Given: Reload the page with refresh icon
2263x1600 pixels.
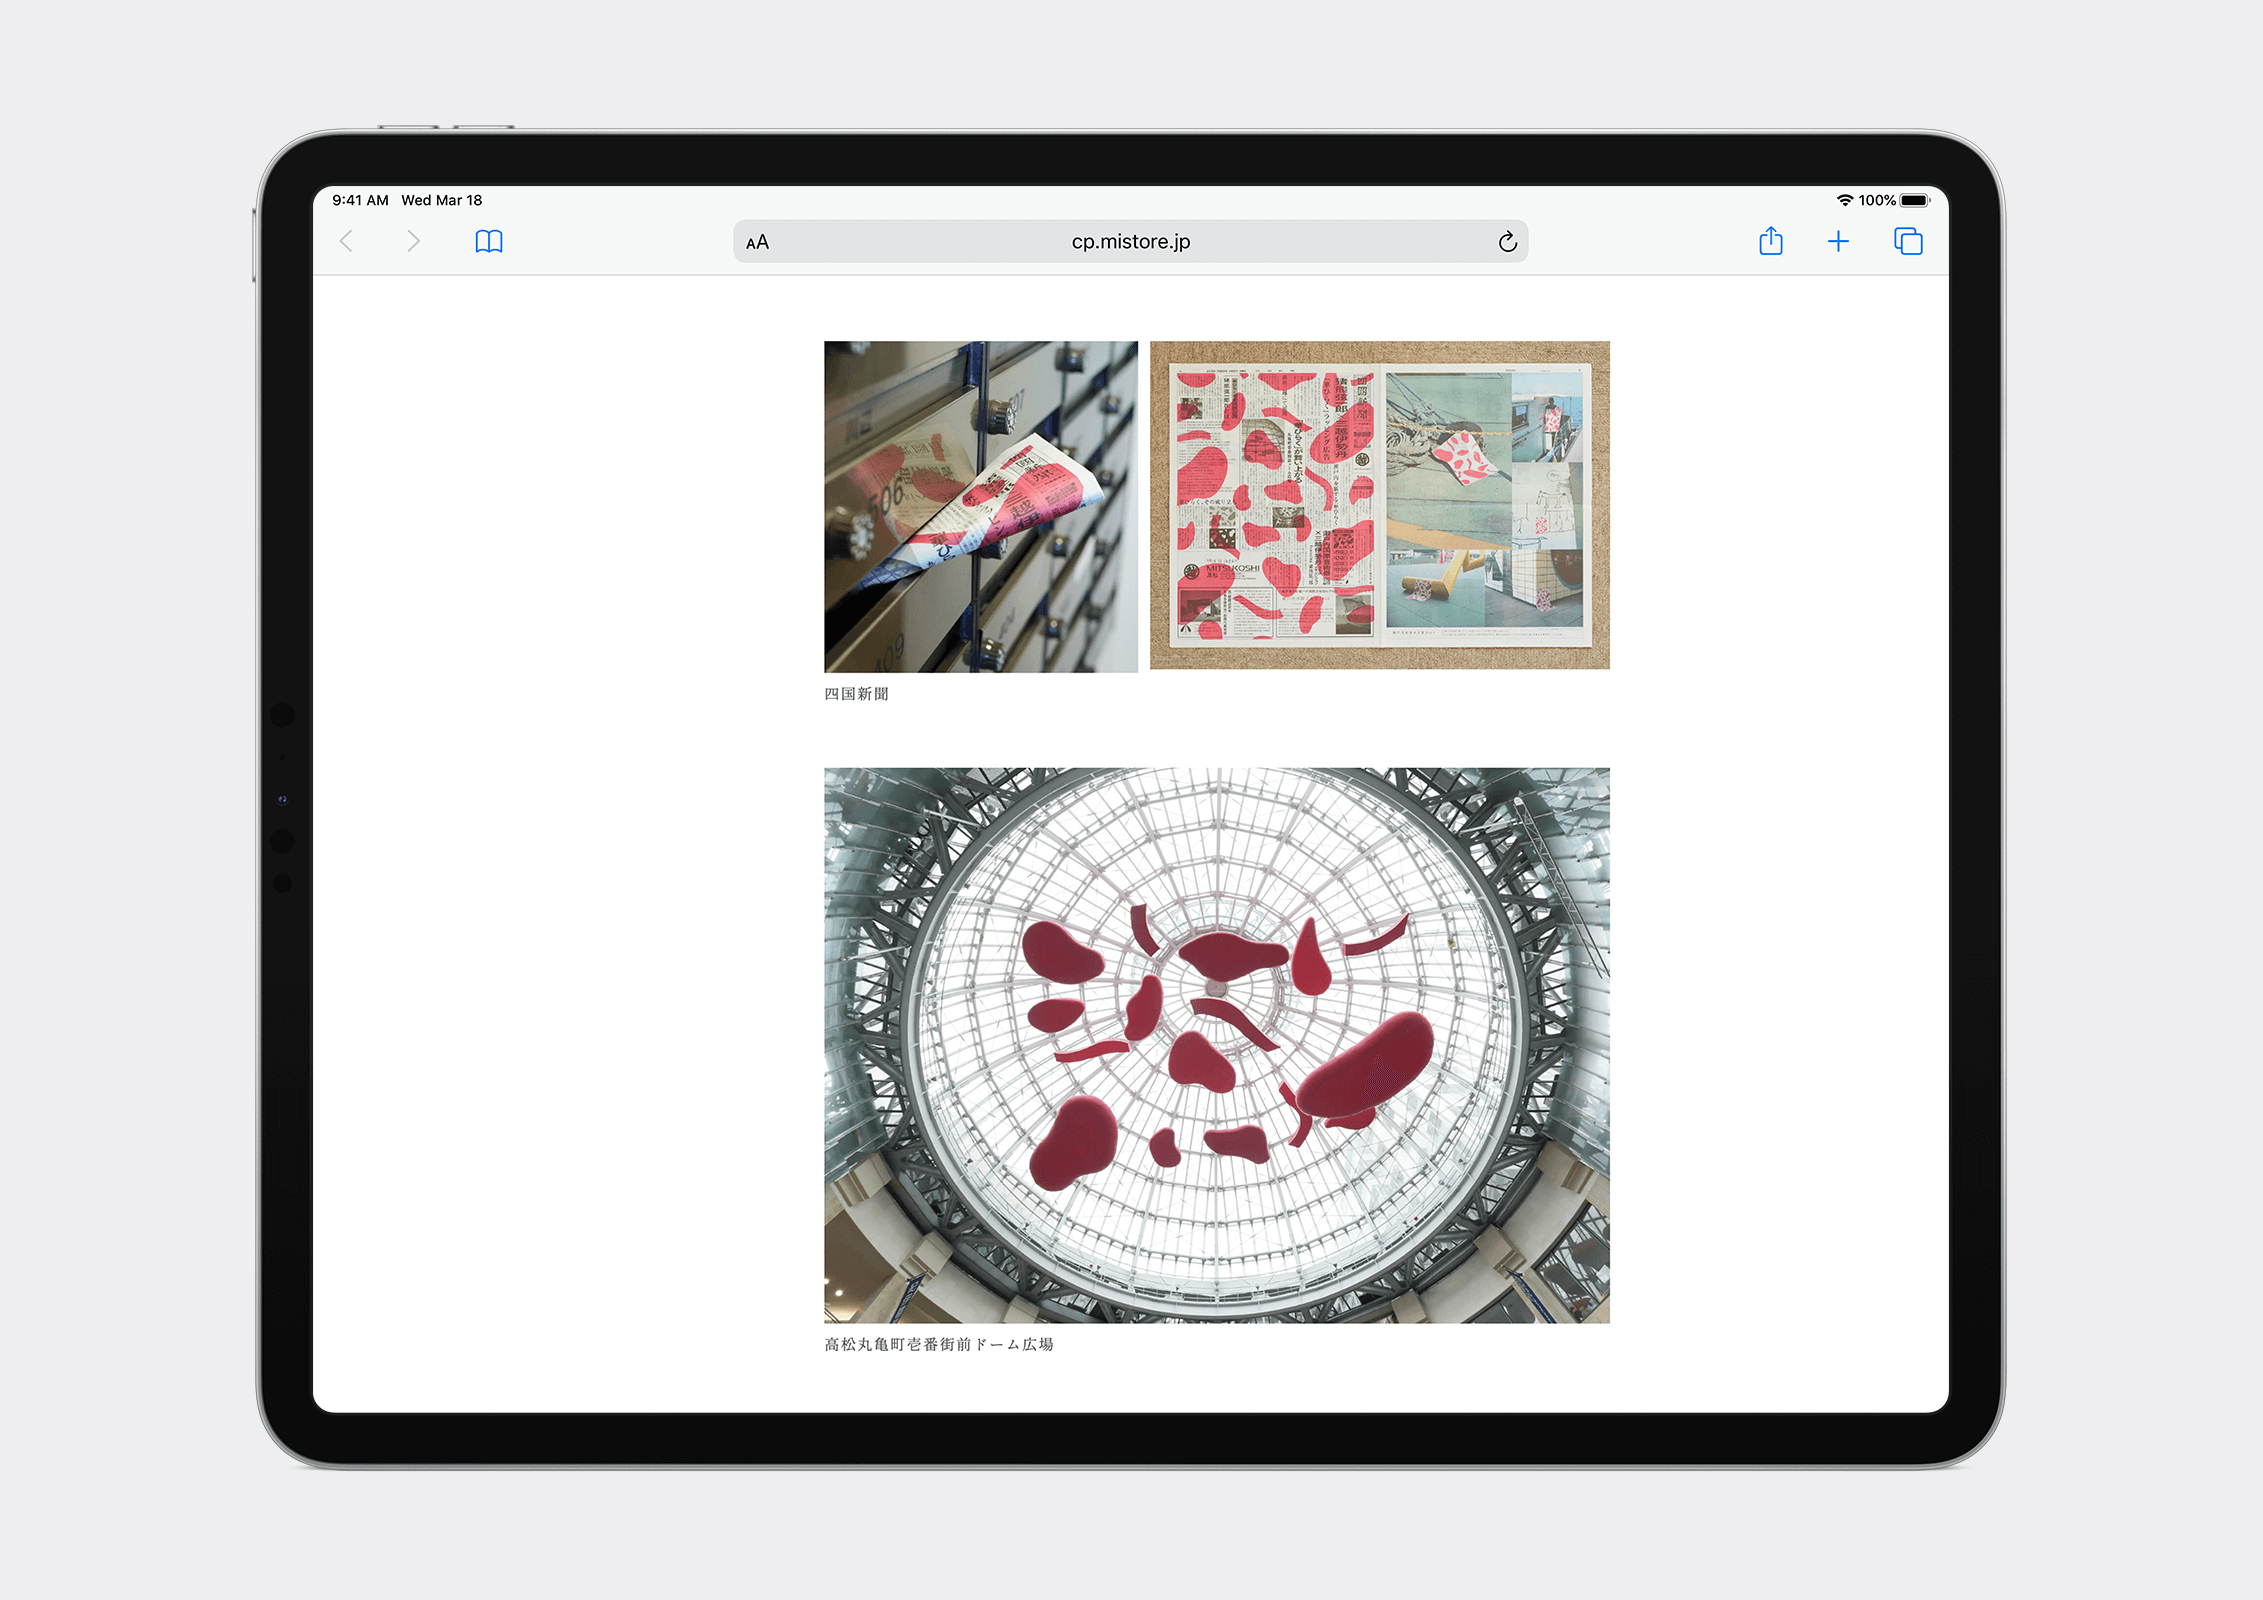Looking at the screenshot, I should (x=1507, y=242).
